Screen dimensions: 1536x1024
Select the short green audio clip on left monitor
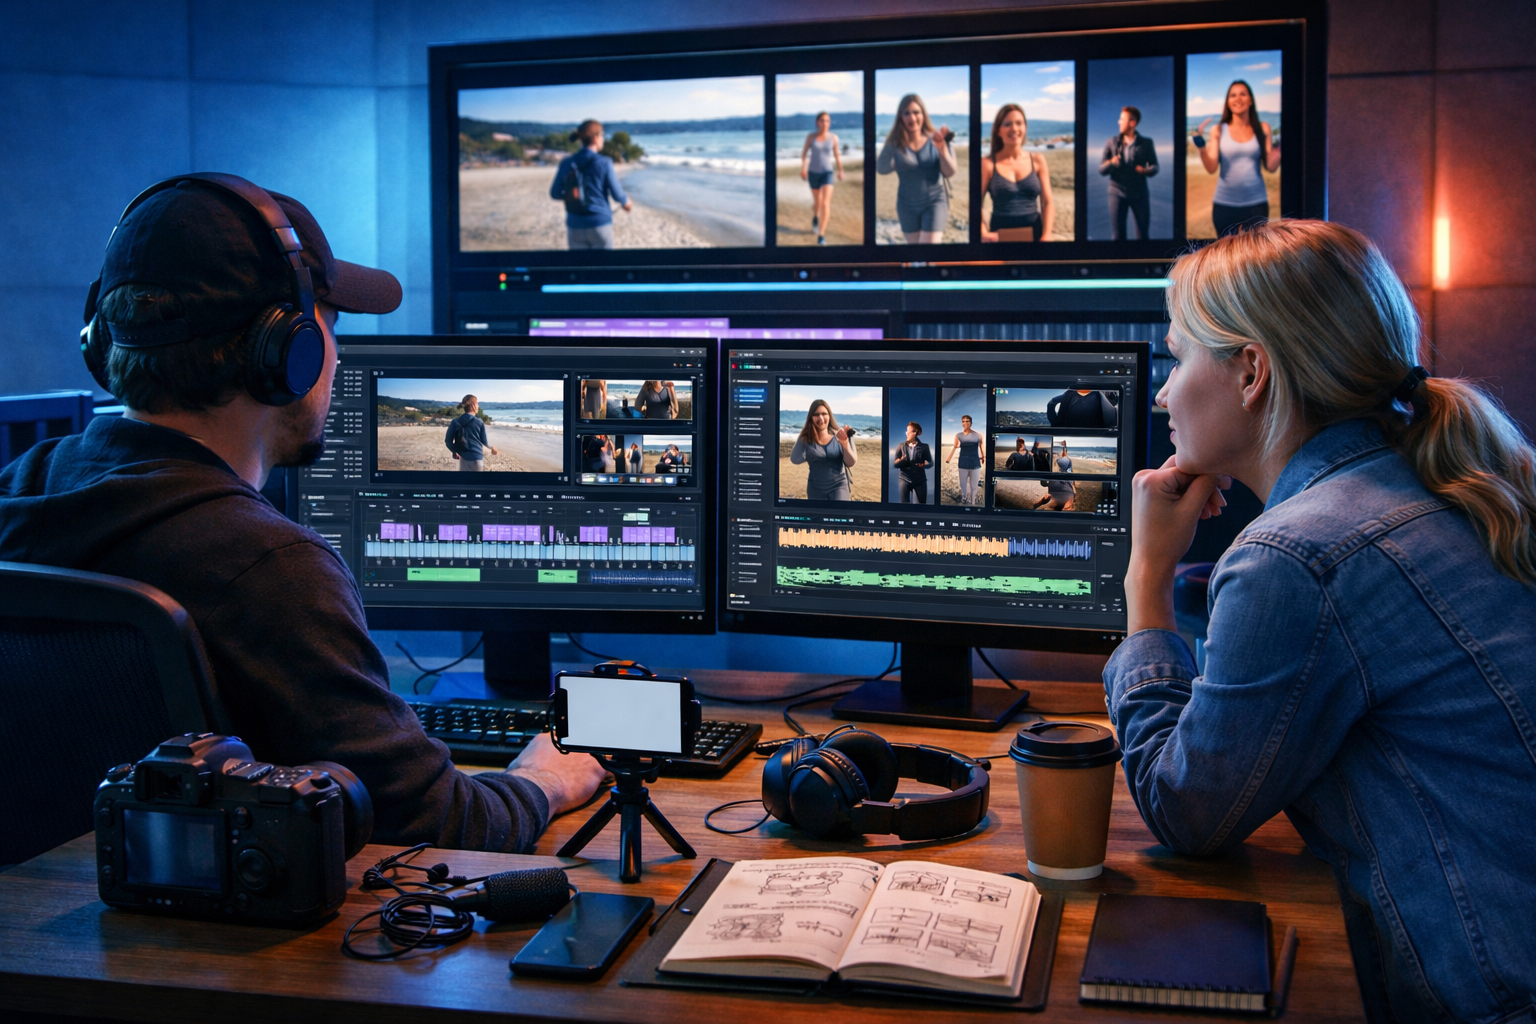click(x=558, y=575)
